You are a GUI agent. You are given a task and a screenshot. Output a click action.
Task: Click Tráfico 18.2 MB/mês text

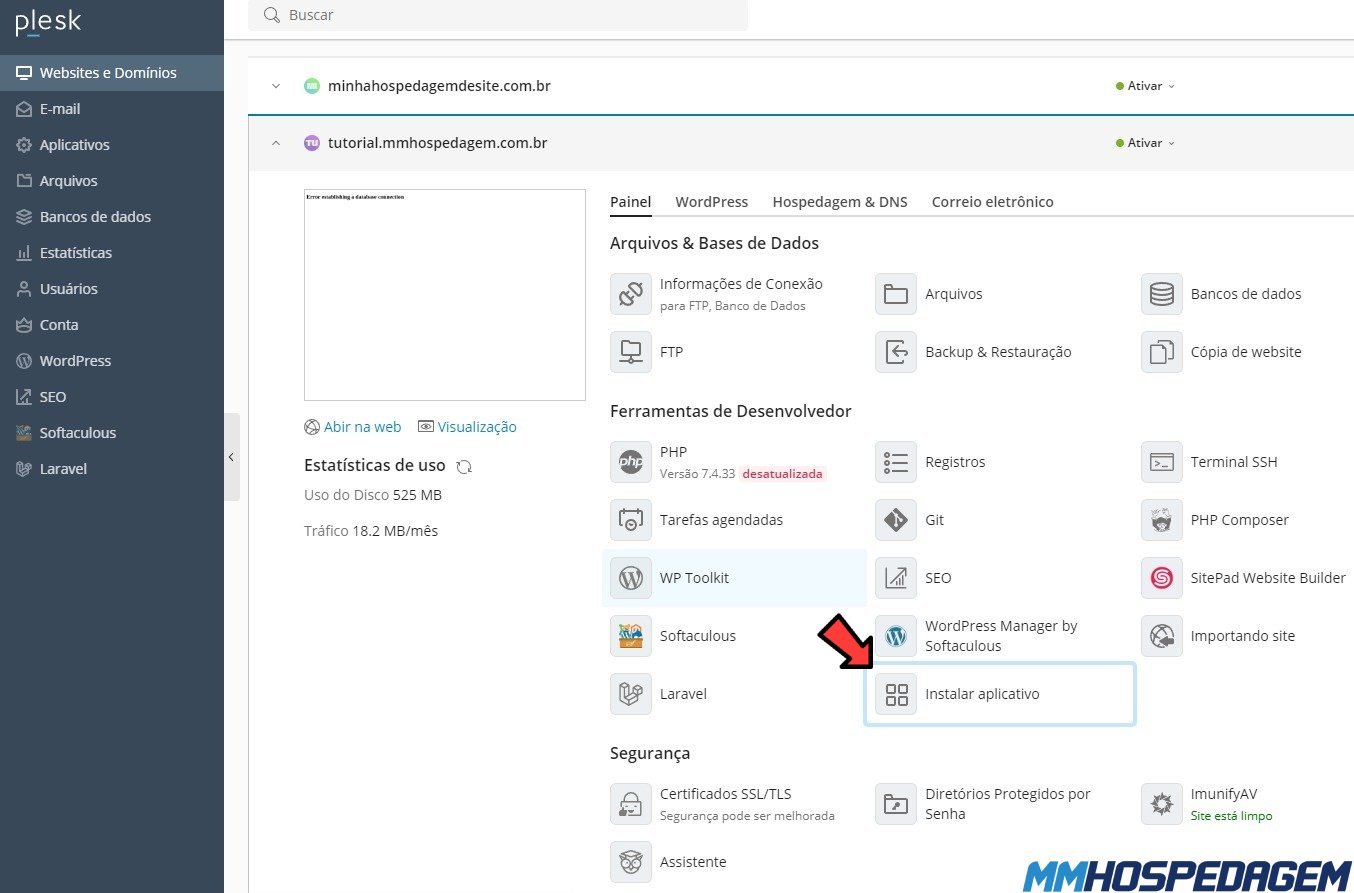click(371, 531)
